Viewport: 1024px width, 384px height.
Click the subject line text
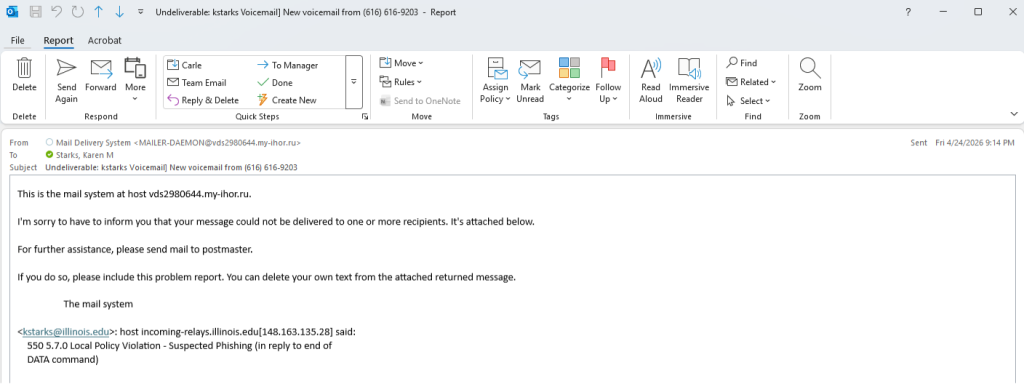click(171, 167)
